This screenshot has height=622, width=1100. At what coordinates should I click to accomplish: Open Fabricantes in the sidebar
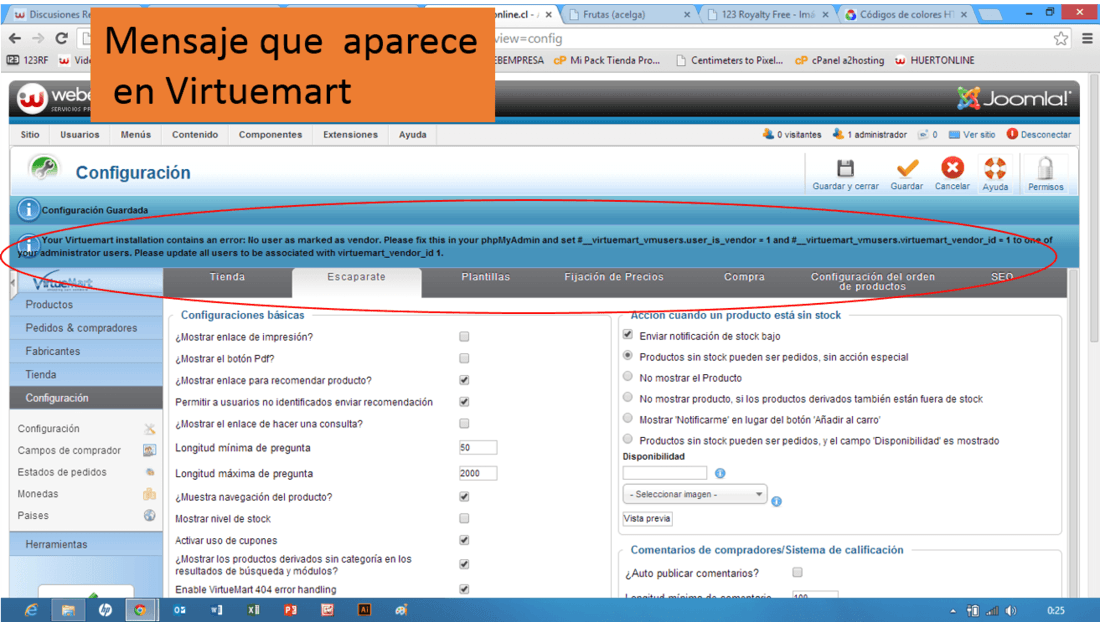coord(86,351)
